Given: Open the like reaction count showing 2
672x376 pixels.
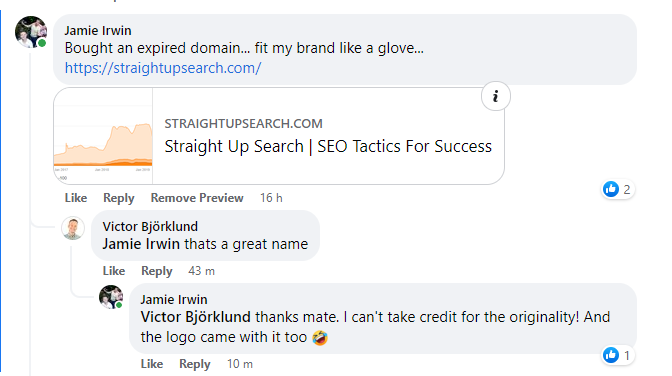Looking at the screenshot, I should 618,189.
